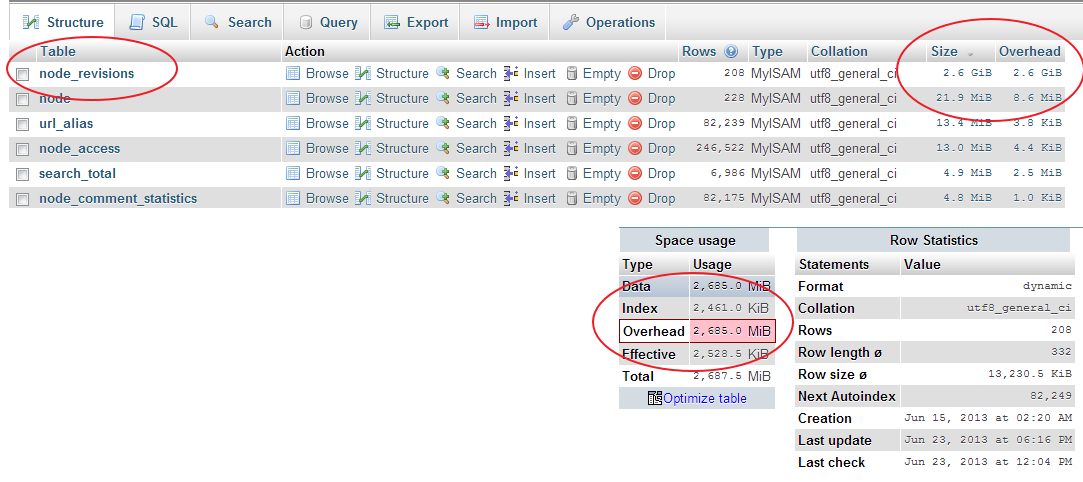Sort by the Overhead column header
The height and width of the screenshot is (482, 1083).
pos(1029,52)
